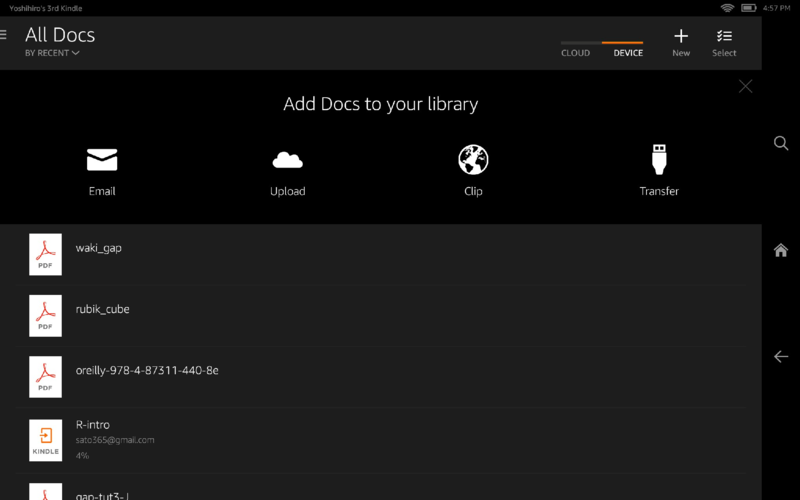The height and width of the screenshot is (500, 800).
Task: Select the rubik_cube document name
Action: (x=103, y=309)
